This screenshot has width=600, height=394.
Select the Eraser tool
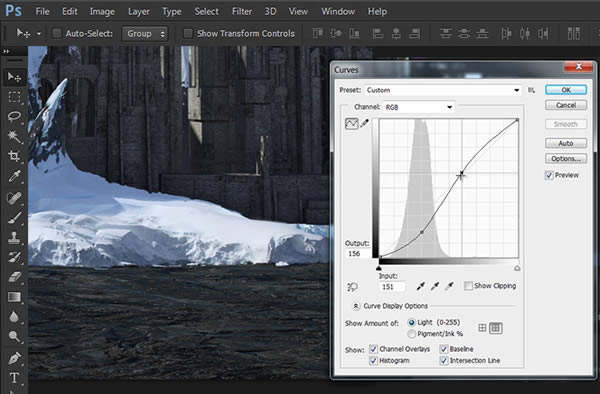[14, 277]
